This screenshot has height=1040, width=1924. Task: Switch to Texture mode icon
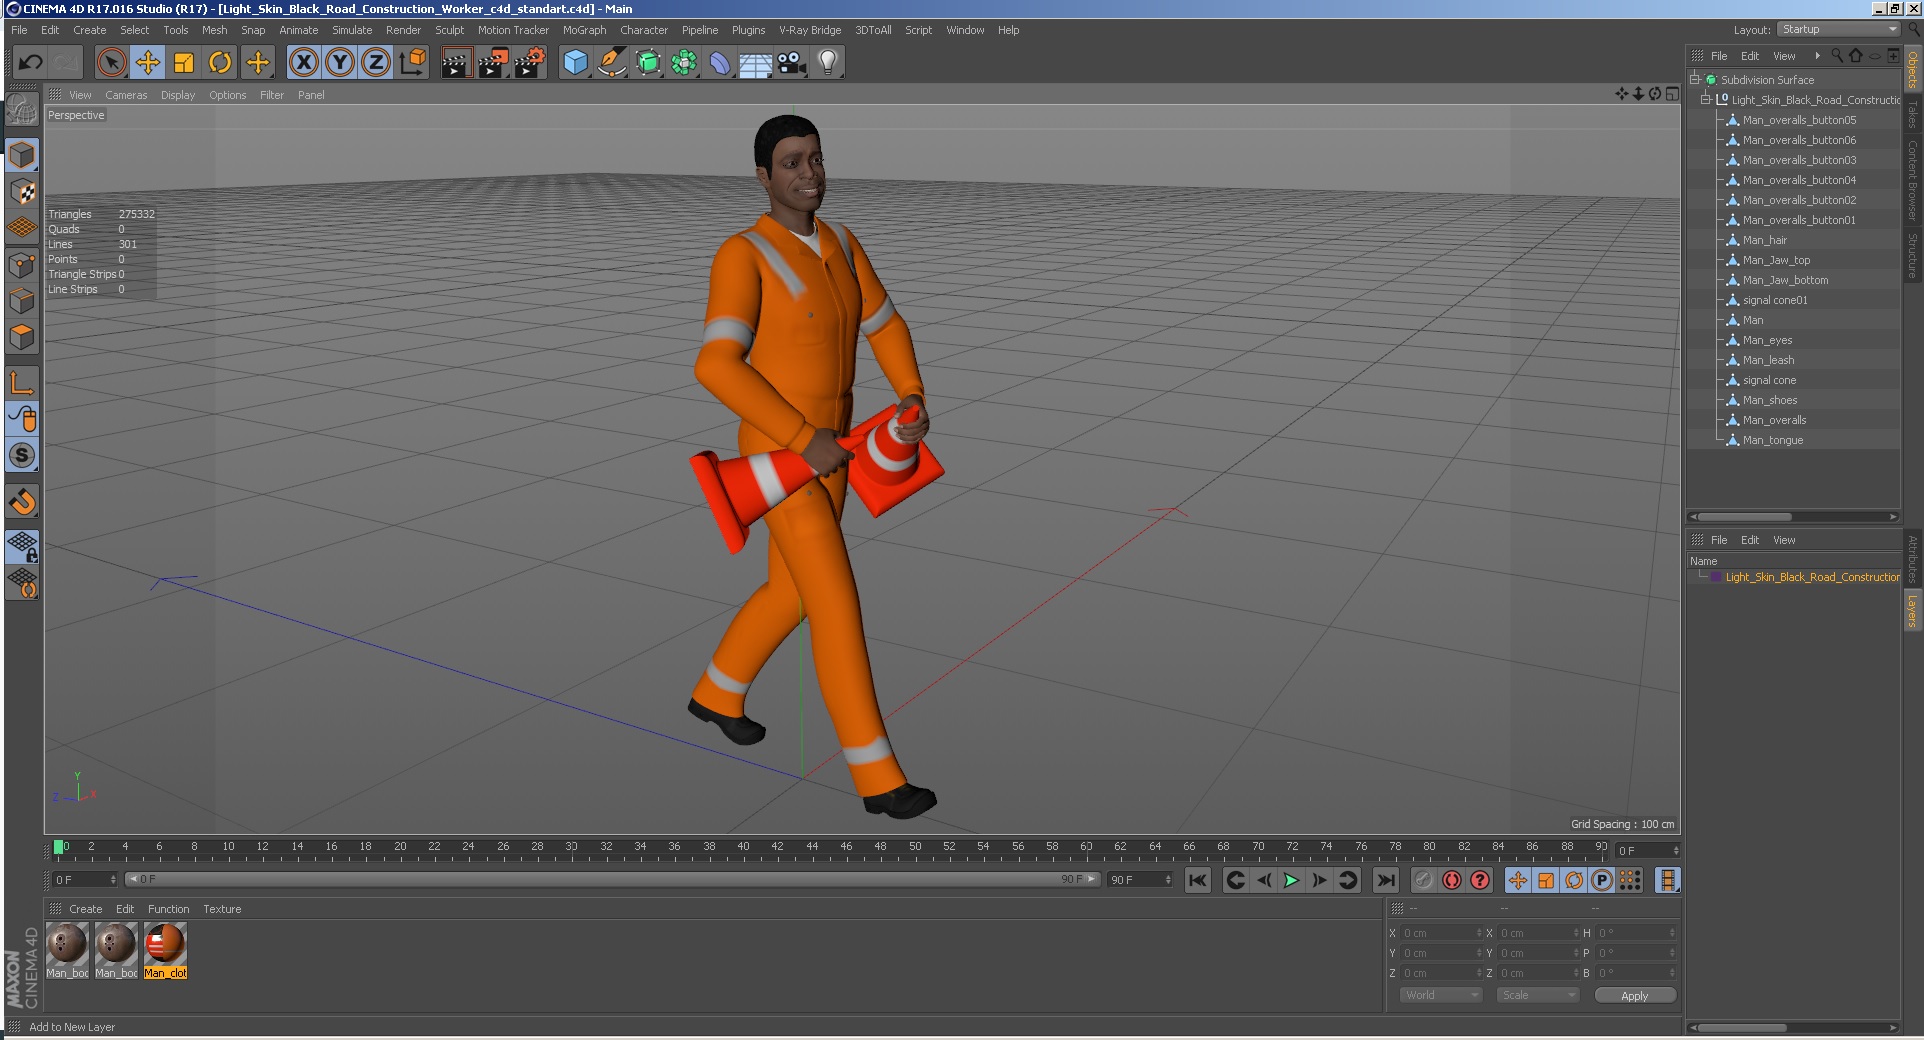point(22,191)
